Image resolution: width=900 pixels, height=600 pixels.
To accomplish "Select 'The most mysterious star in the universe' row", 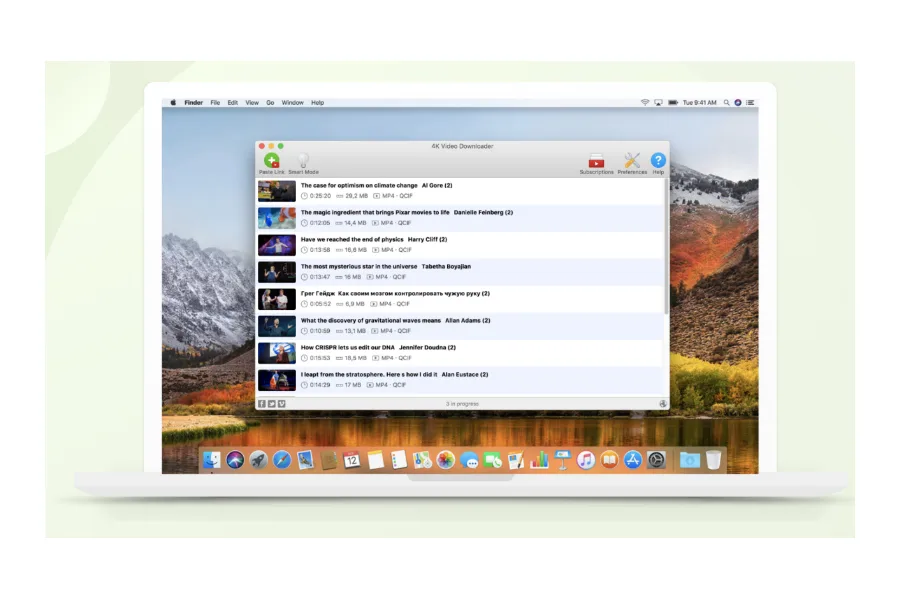I will (x=460, y=272).
